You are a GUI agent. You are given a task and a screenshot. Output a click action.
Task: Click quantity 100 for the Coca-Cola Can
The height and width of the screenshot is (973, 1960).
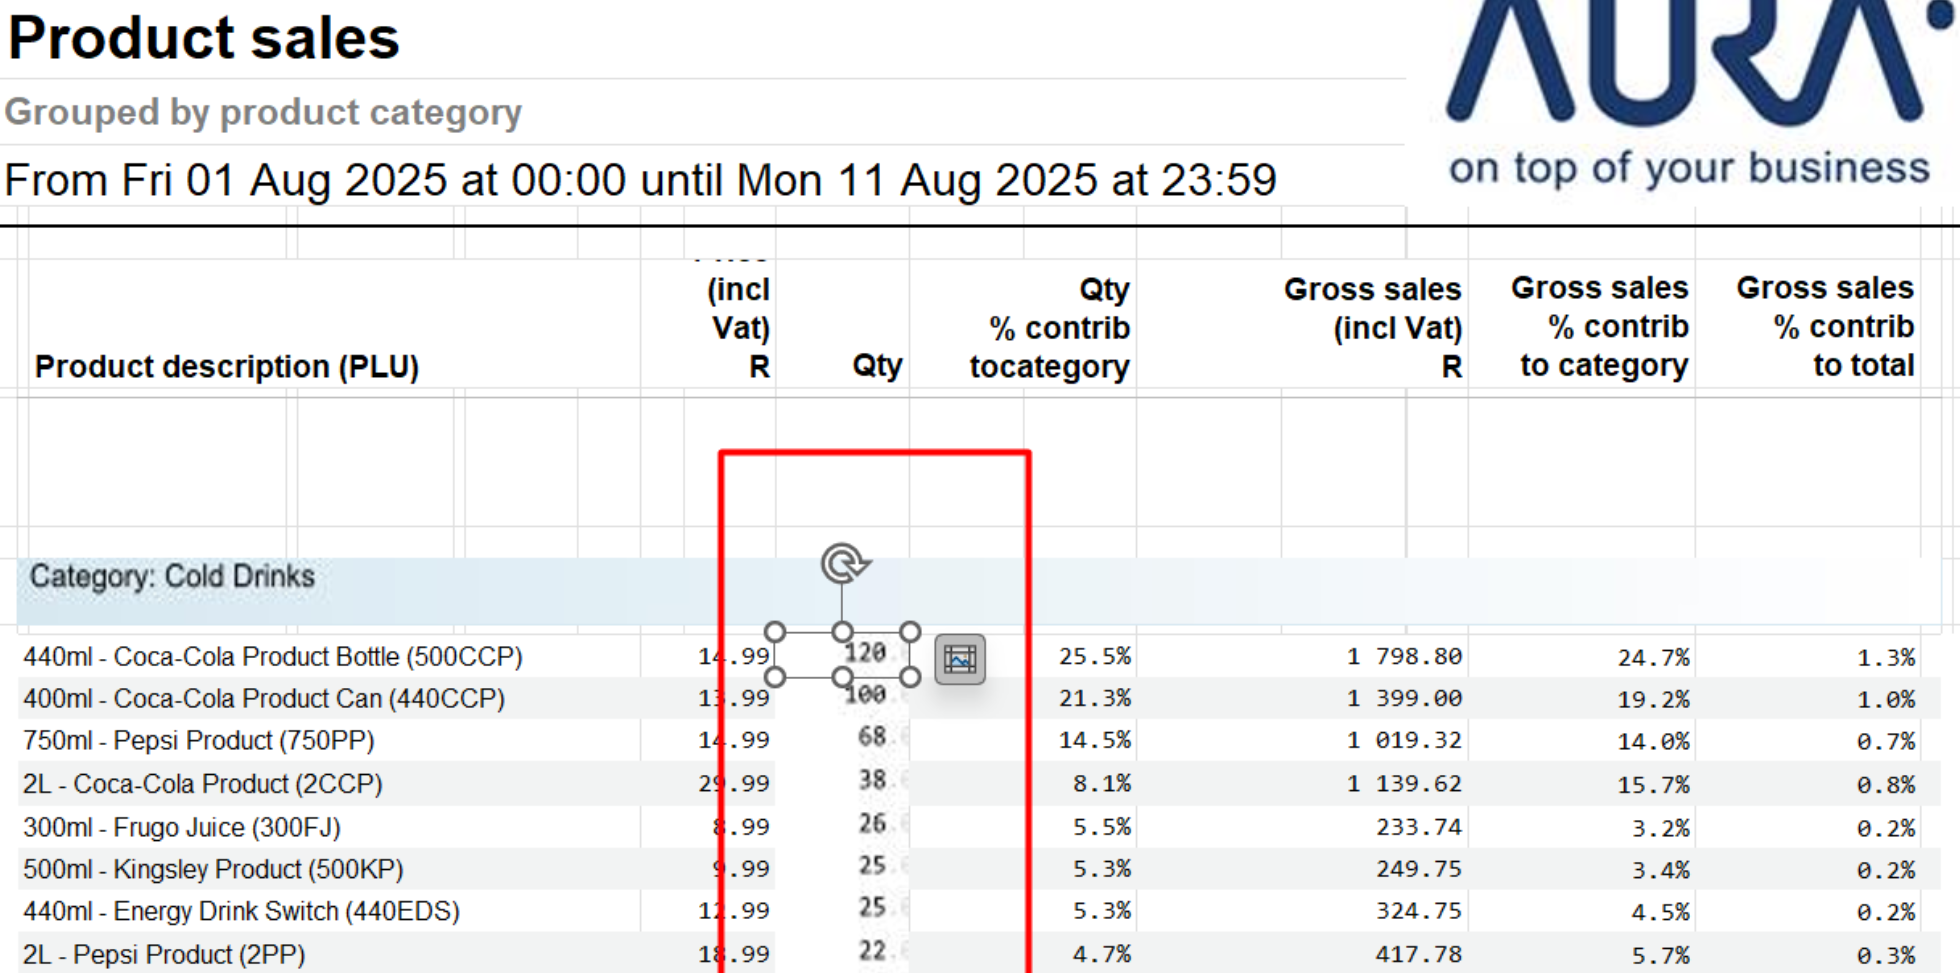[x=866, y=694]
